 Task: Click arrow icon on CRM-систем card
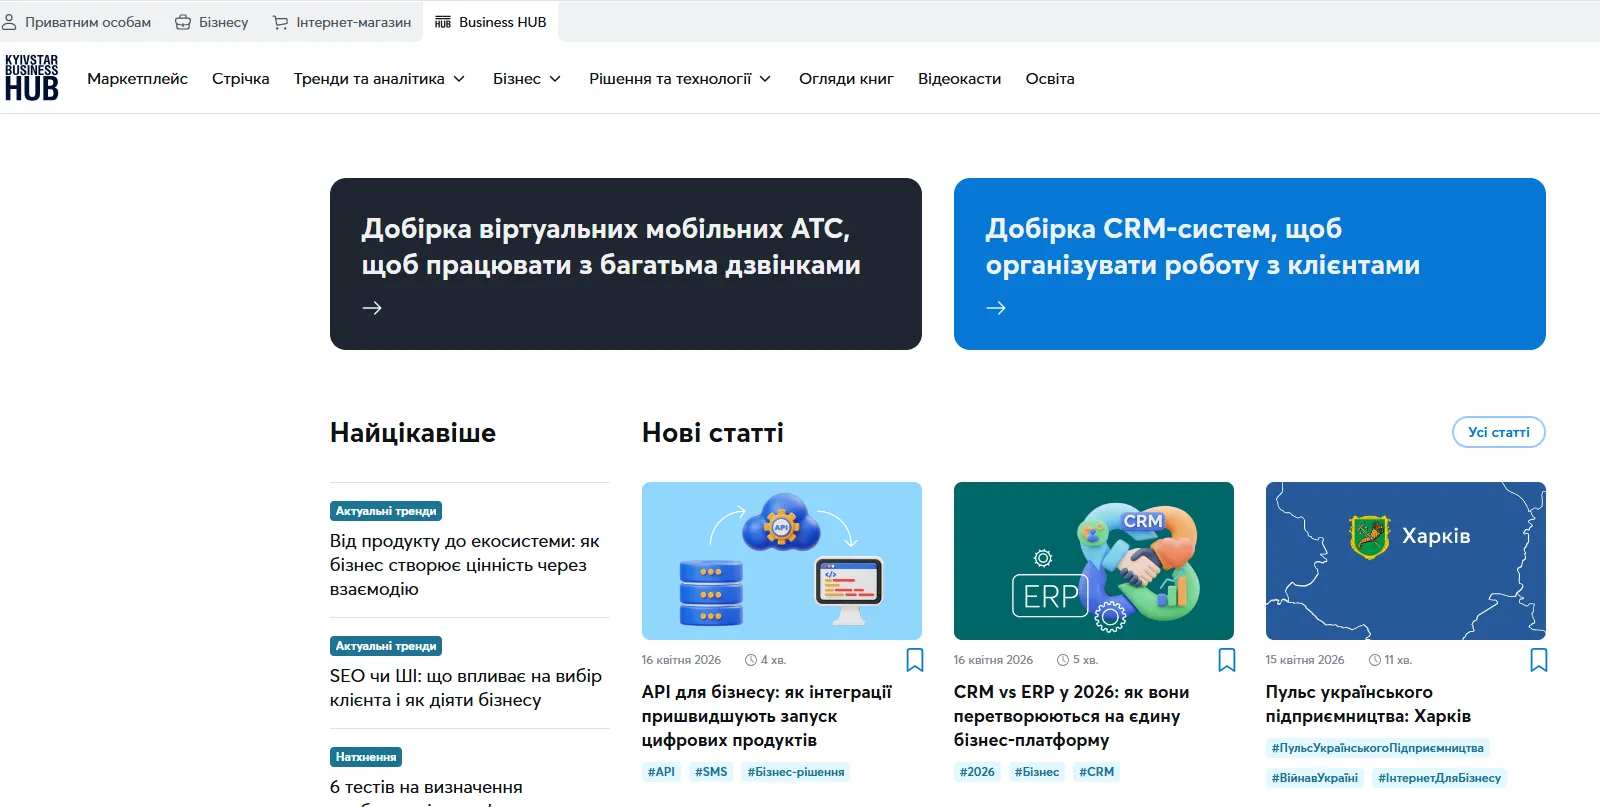pyautogui.click(x=996, y=308)
